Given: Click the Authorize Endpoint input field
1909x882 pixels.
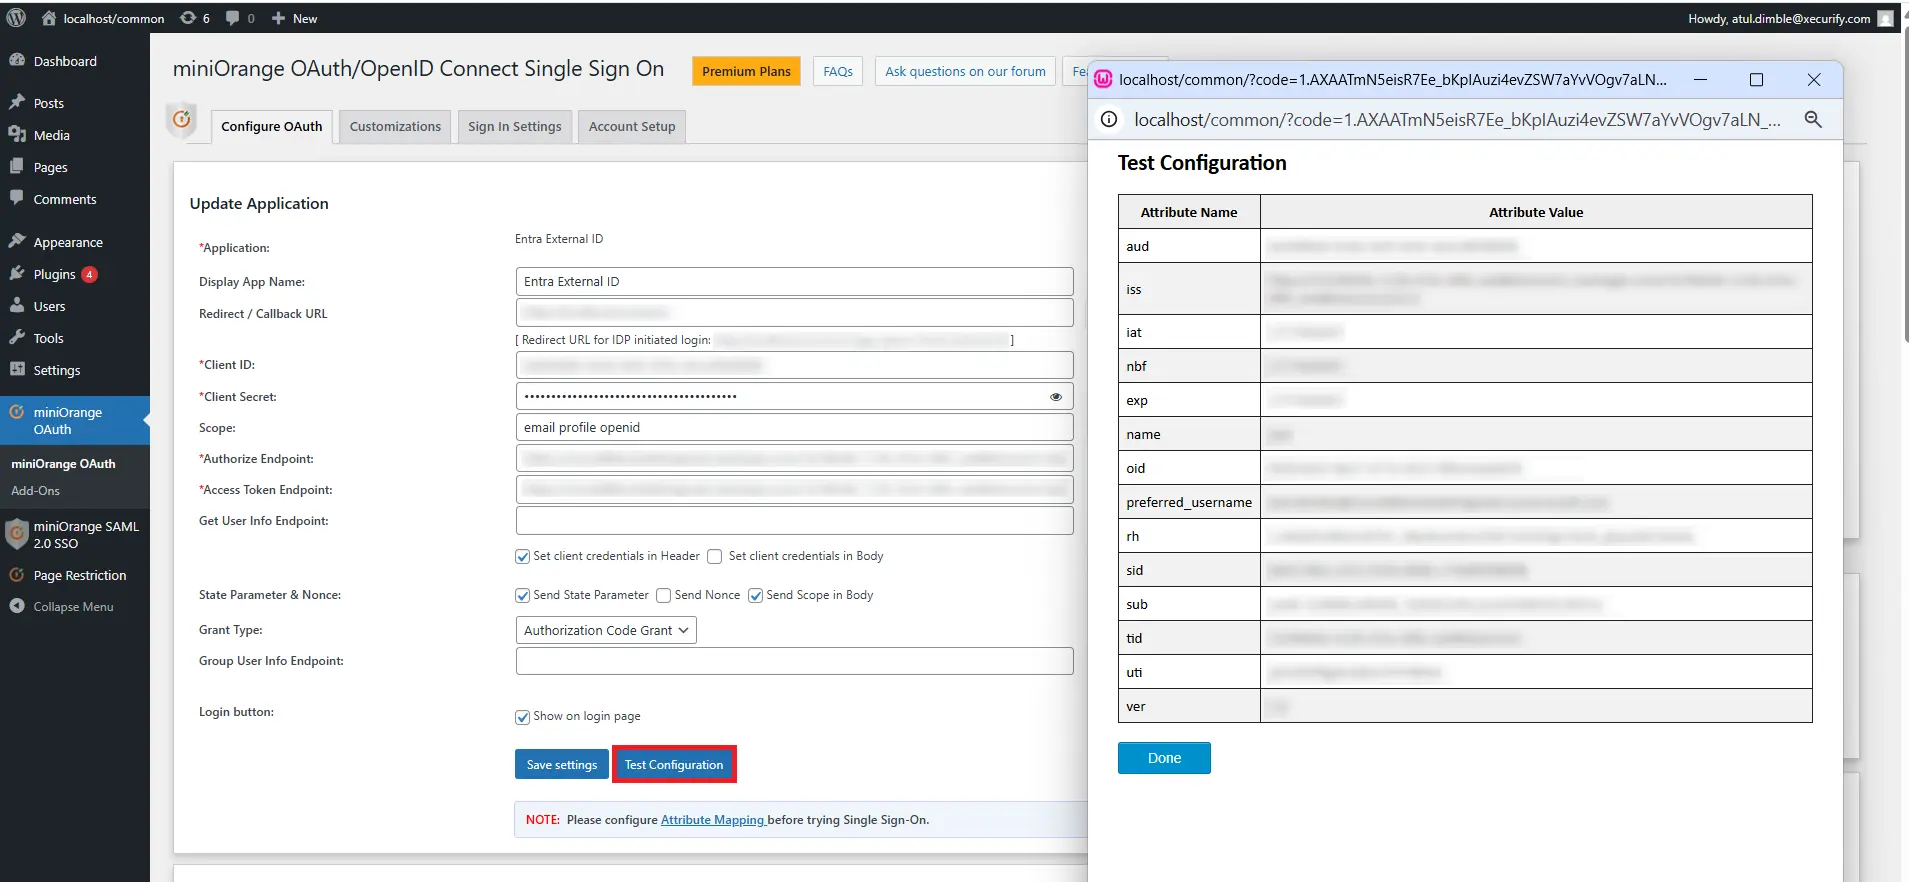Looking at the screenshot, I should pyautogui.click(x=795, y=458).
